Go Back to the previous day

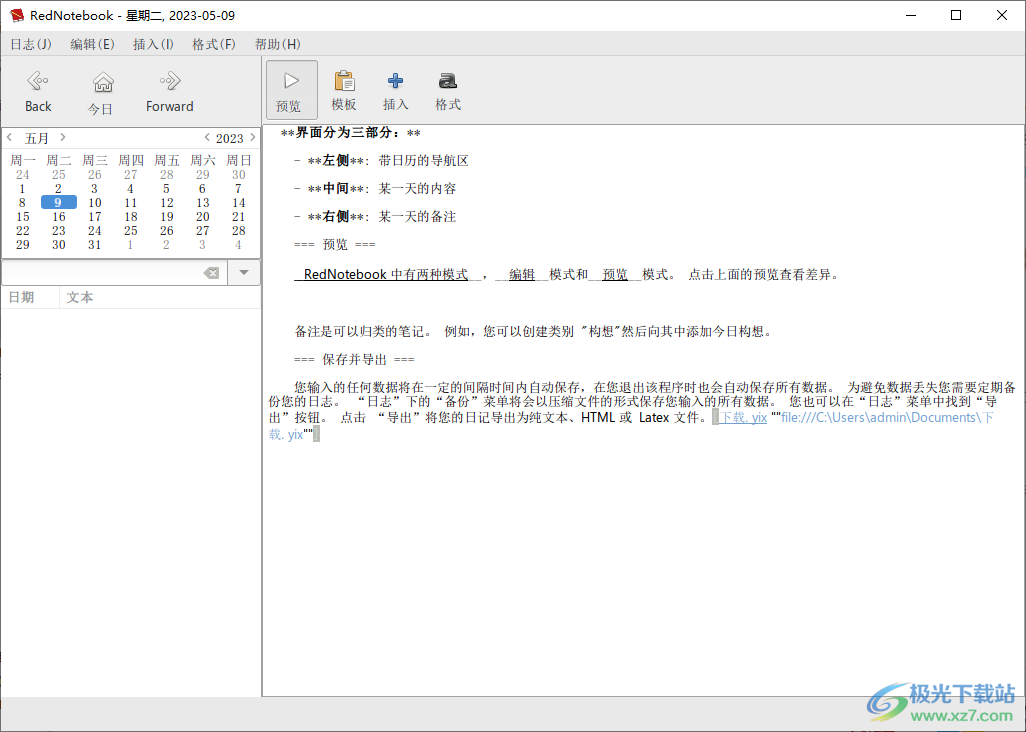coord(38,92)
